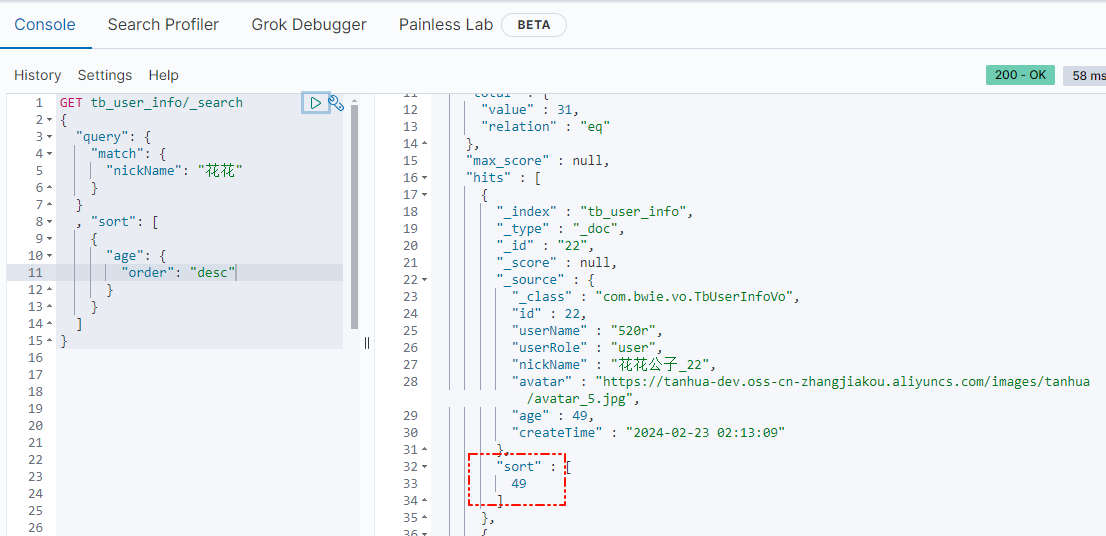Click the "nickName": "花花" query line
Image resolution: width=1106 pixels, height=536 pixels.
coord(174,171)
